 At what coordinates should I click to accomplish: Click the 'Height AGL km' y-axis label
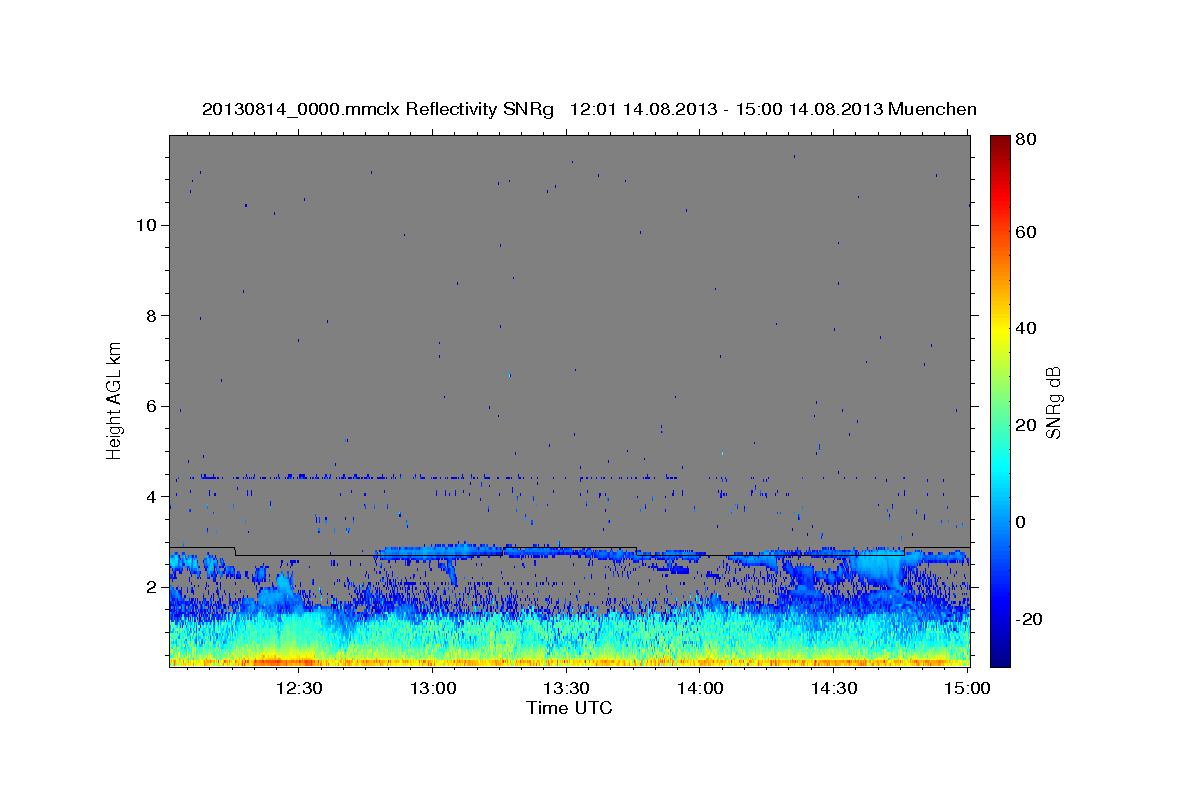(115, 401)
